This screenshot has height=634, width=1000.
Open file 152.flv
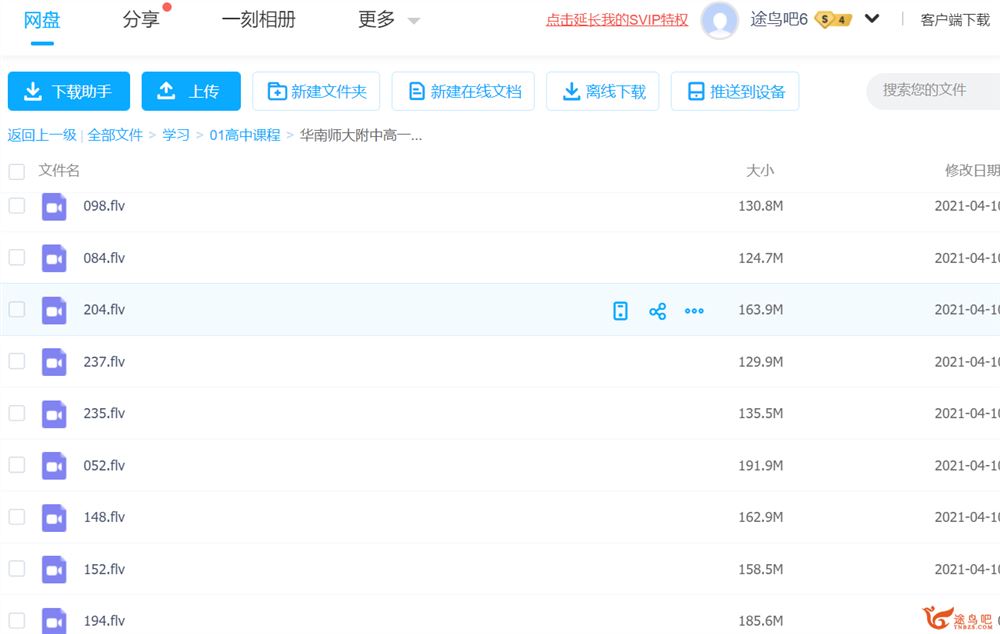104,569
